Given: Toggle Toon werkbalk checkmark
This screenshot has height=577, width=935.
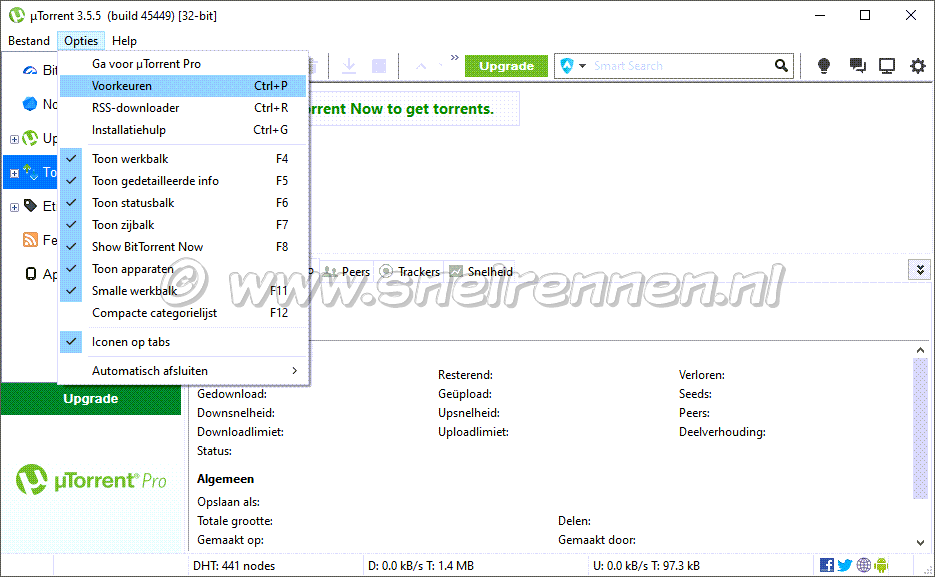Looking at the screenshot, I should [183, 159].
